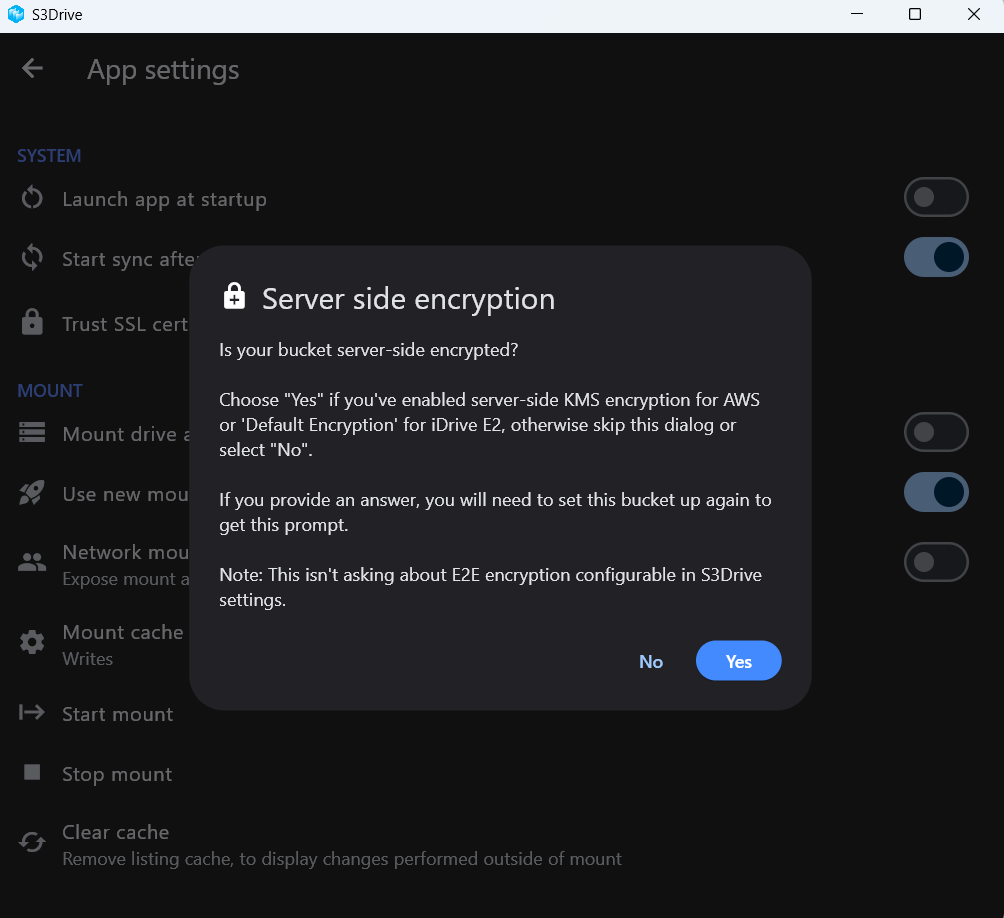Screen dimensions: 1004x918
Task: Toggle Launch app at startup switch
Action: tap(935, 197)
